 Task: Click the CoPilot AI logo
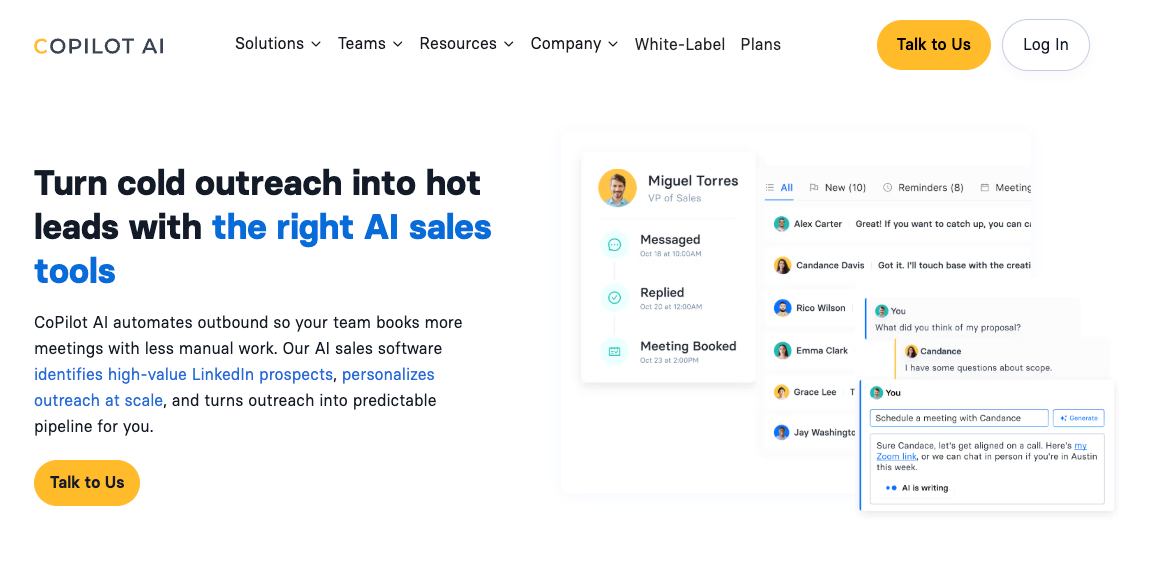pyautogui.click(x=99, y=46)
